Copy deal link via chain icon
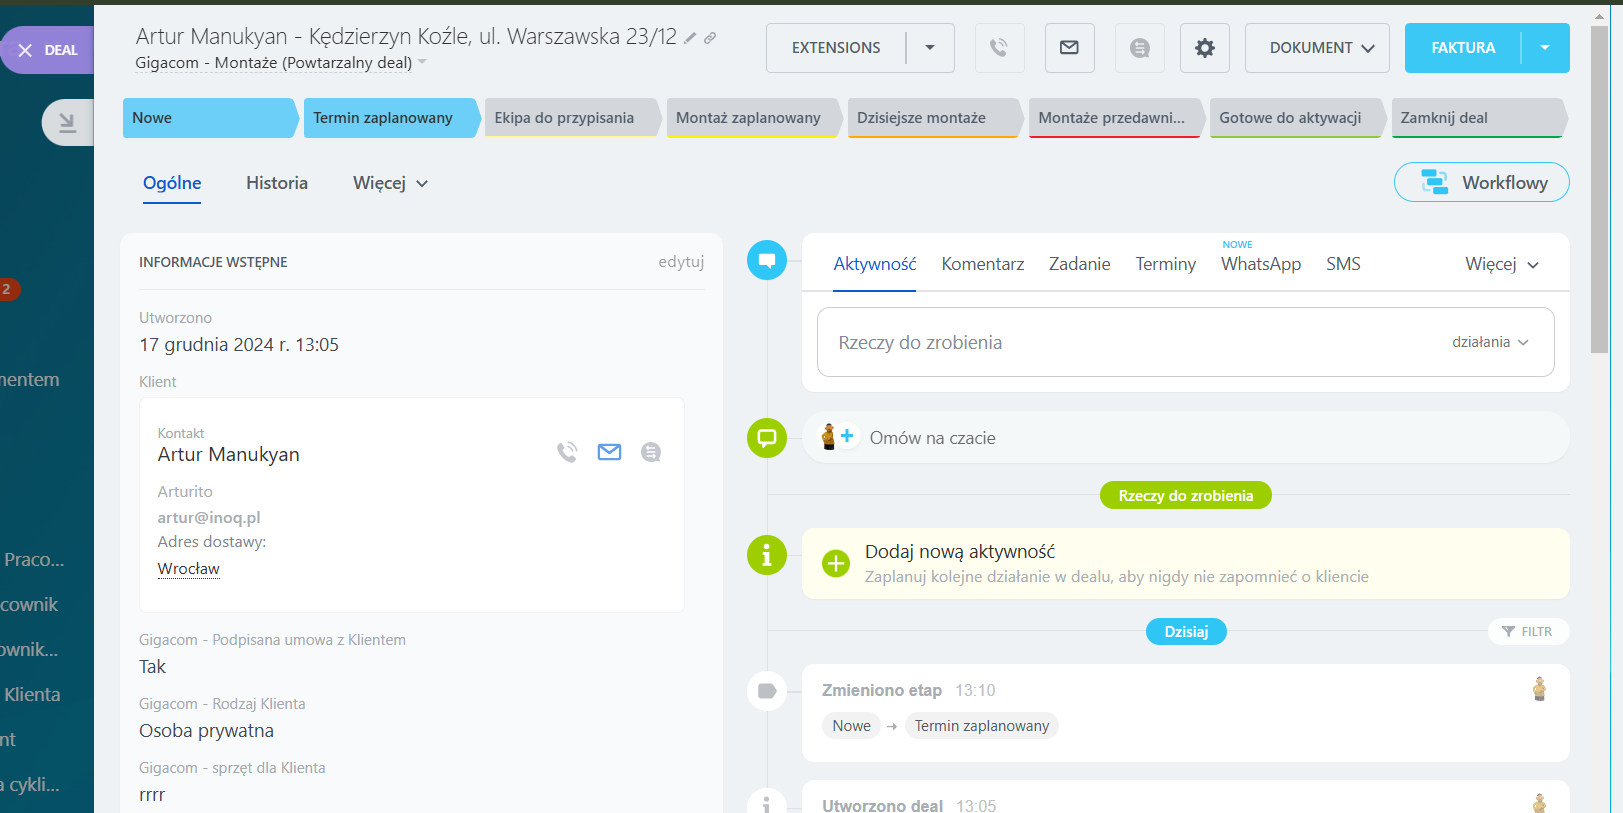The height and width of the screenshot is (813, 1623). (x=710, y=38)
